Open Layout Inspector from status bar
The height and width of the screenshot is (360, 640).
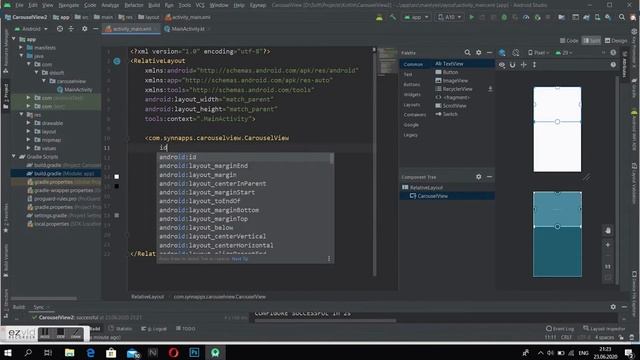(x=604, y=329)
